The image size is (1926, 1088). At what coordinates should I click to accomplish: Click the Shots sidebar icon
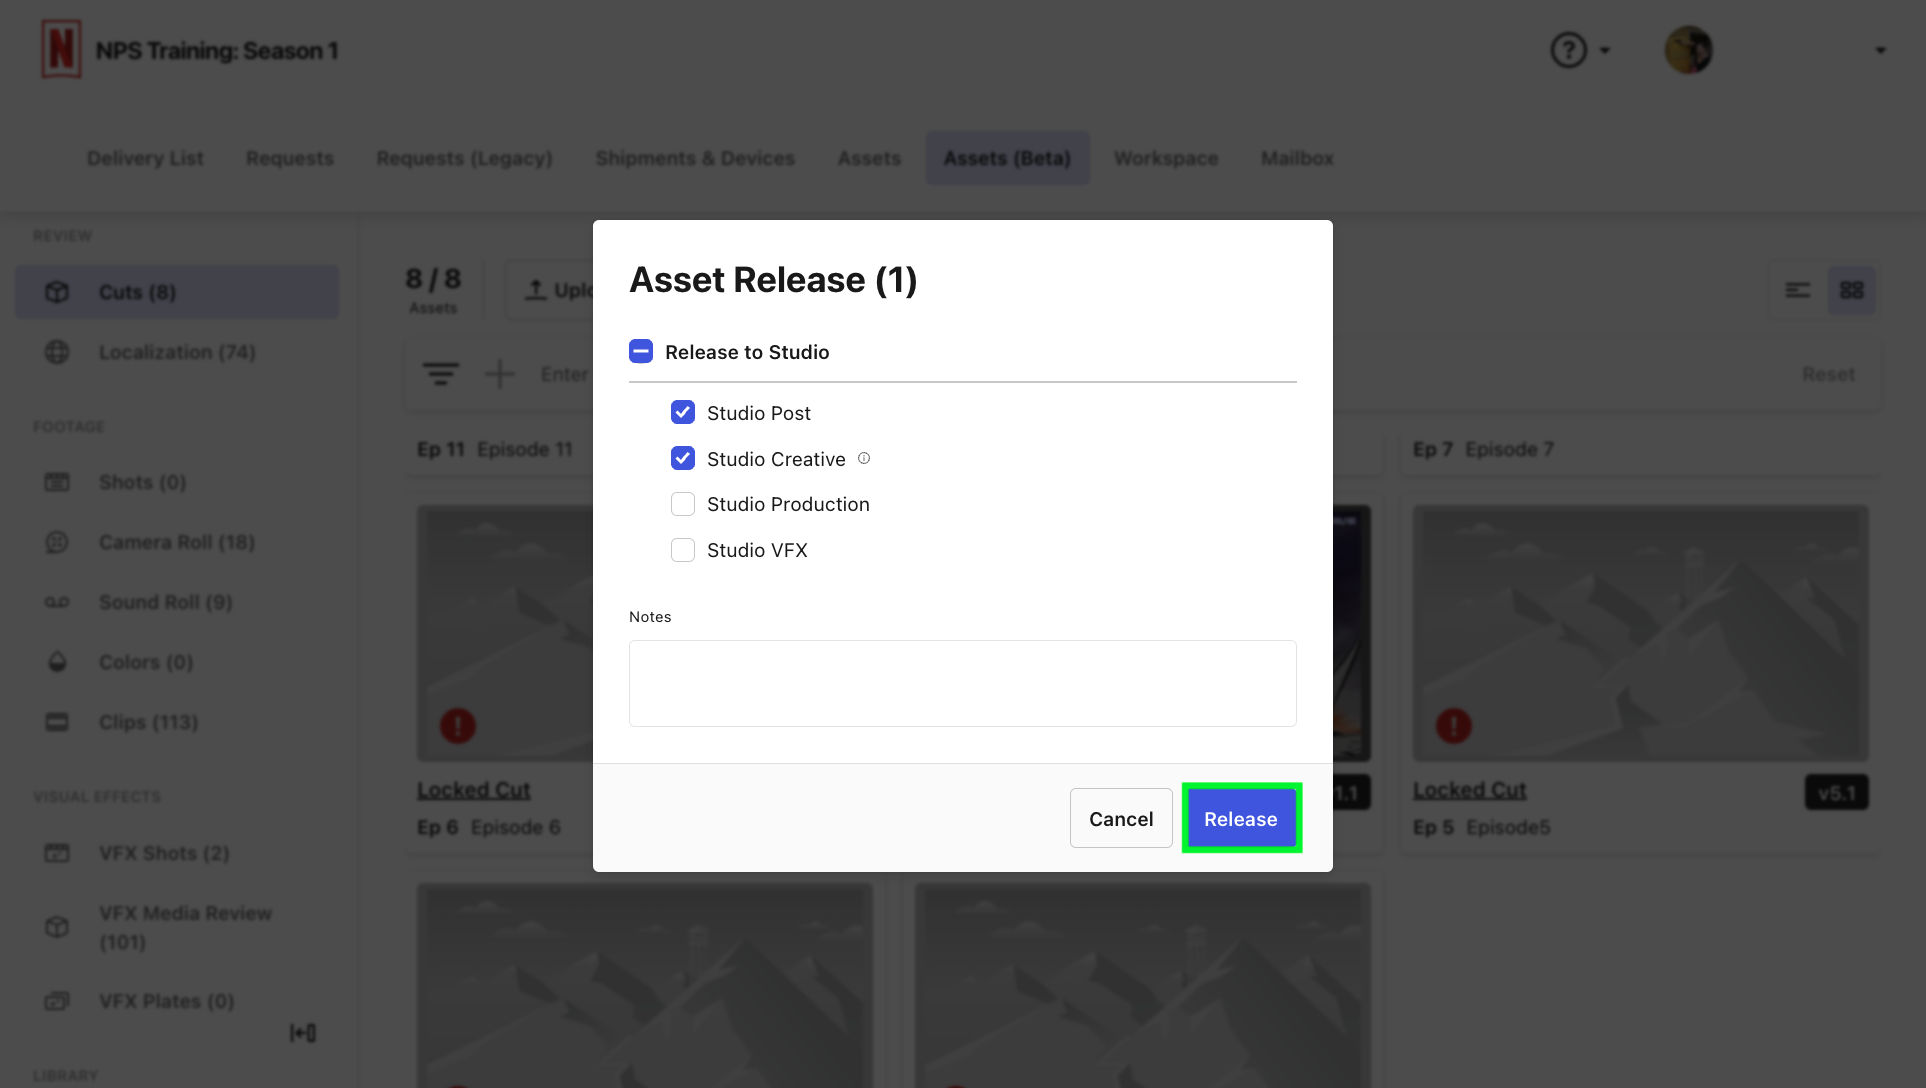(x=57, y=482)
